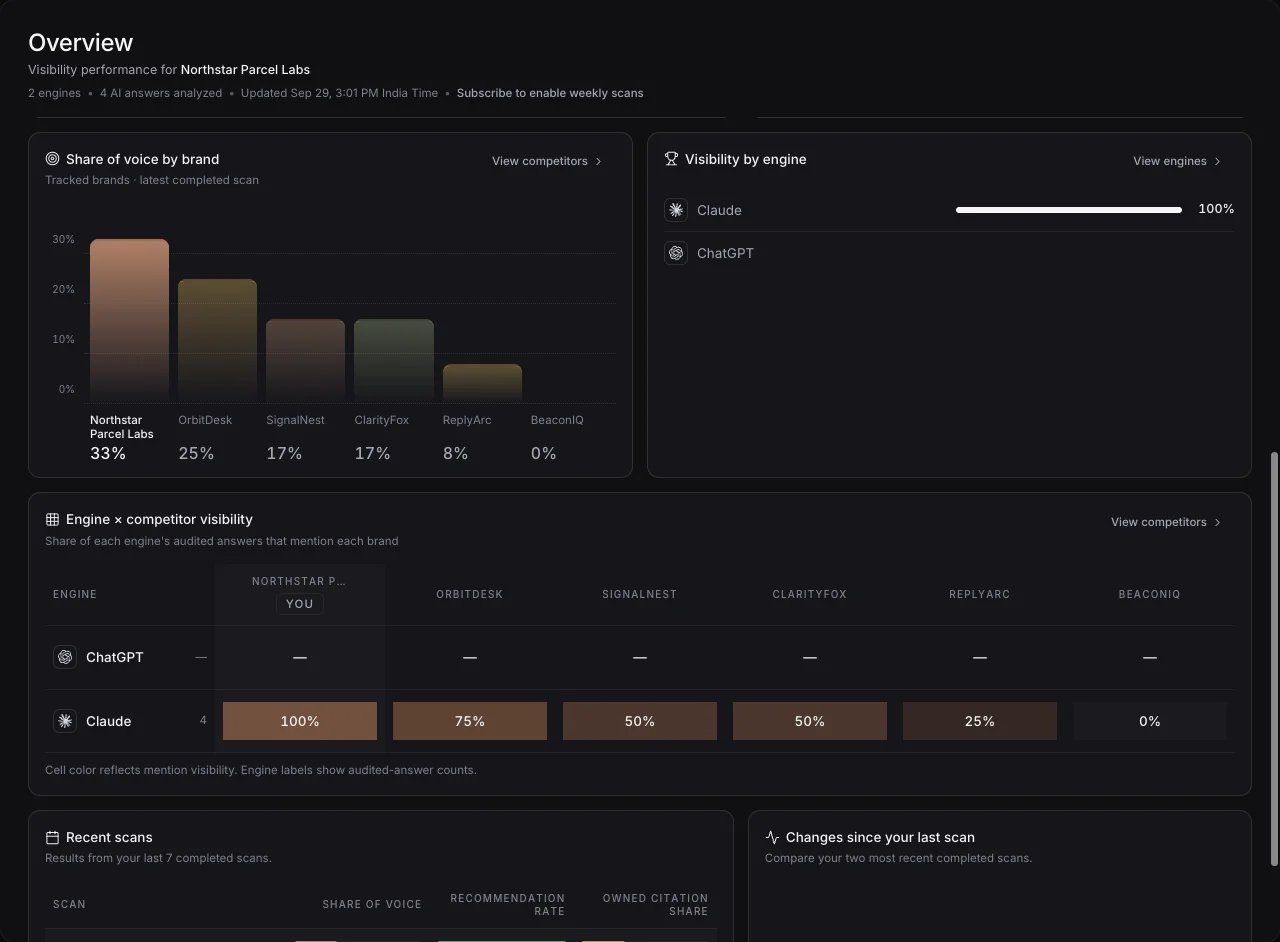
Task: Click Claude's 75% OrbitDesk cell
Action: [470, 721]
